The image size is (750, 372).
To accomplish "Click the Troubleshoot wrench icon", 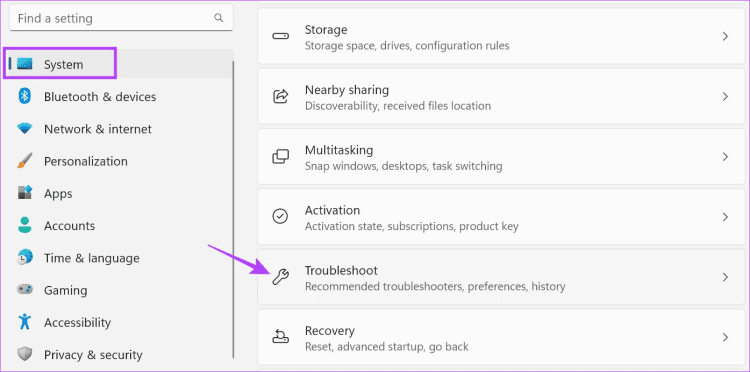I will point(280,277).
